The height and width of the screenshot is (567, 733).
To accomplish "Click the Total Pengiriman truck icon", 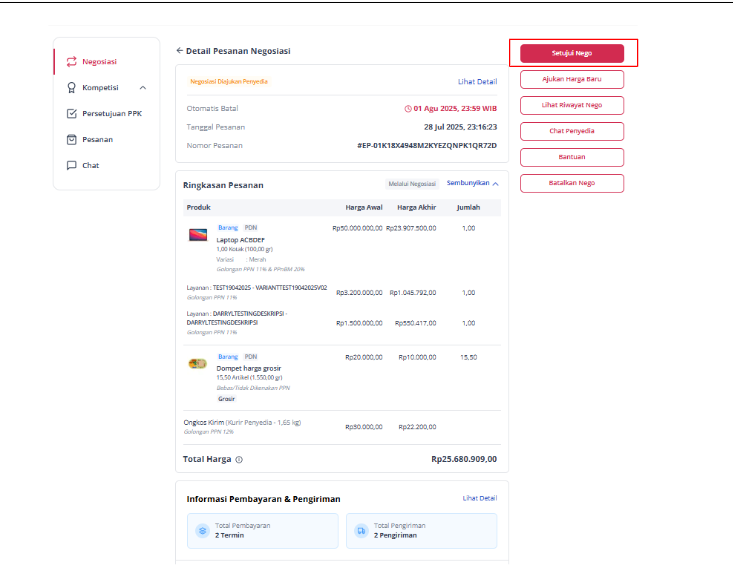I will coord(361,531).
